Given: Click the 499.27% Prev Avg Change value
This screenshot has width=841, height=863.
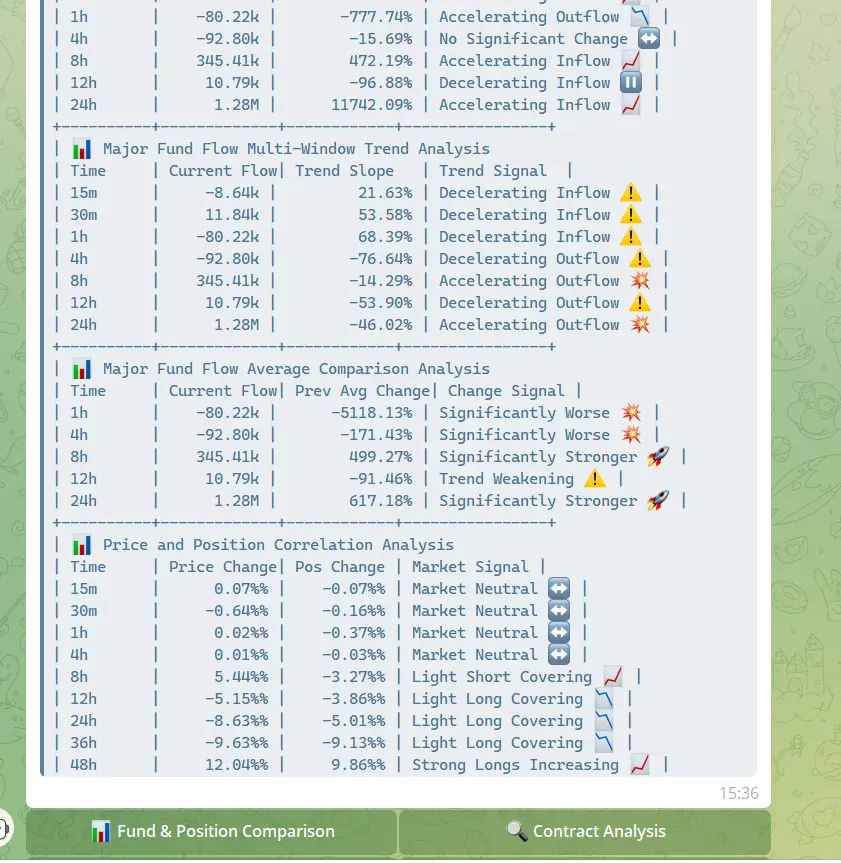Looking at the screenshot, I should coord(380,457).
